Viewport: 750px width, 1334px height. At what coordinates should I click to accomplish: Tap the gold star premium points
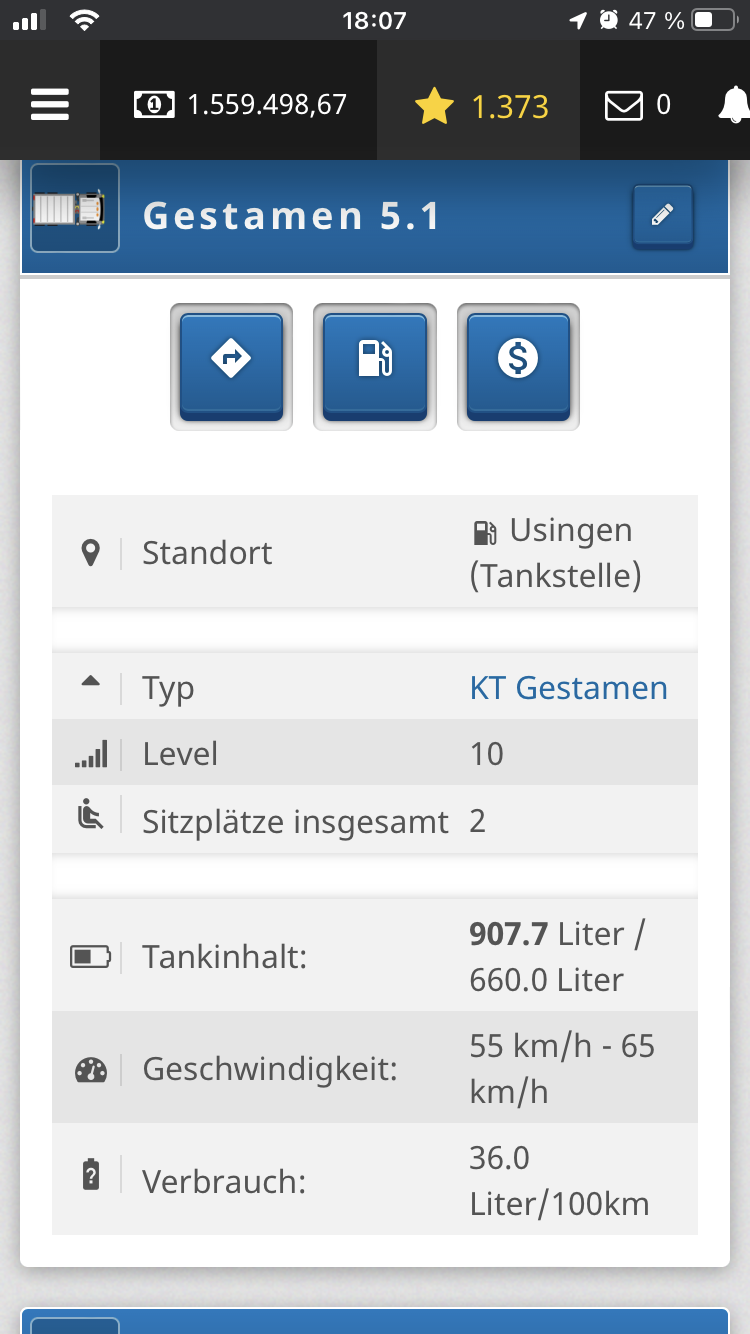[x=481, y=106]
